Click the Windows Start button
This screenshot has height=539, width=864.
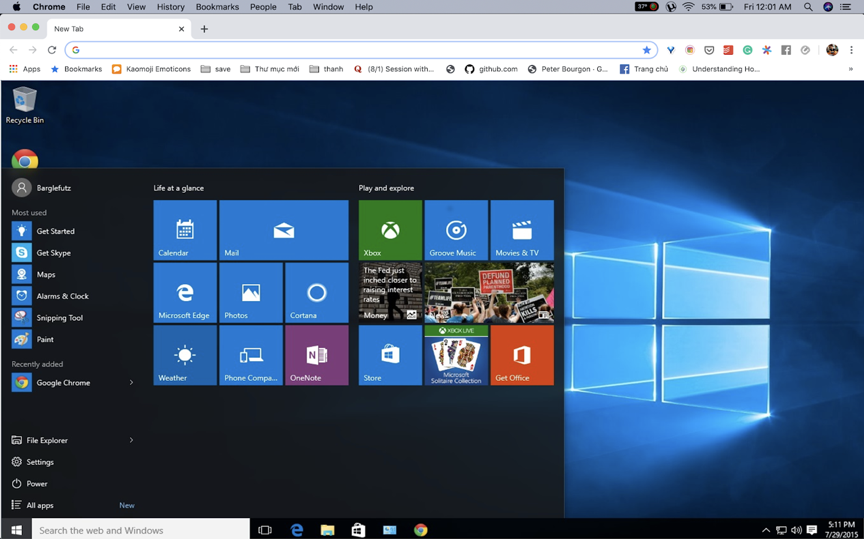tap(16, 530)
